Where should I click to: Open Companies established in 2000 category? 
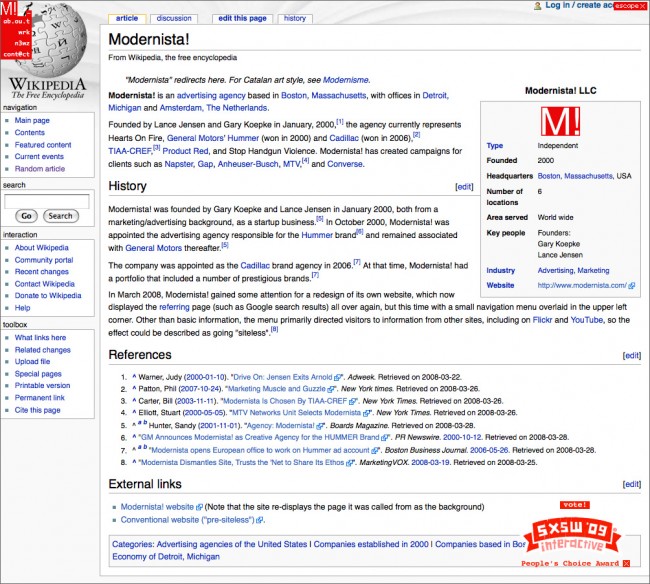pyautogui.click(x=371, y=544)
